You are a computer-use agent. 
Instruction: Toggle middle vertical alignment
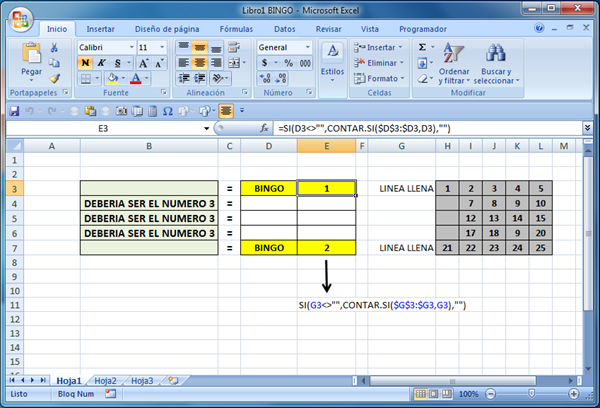coord(199,47)
